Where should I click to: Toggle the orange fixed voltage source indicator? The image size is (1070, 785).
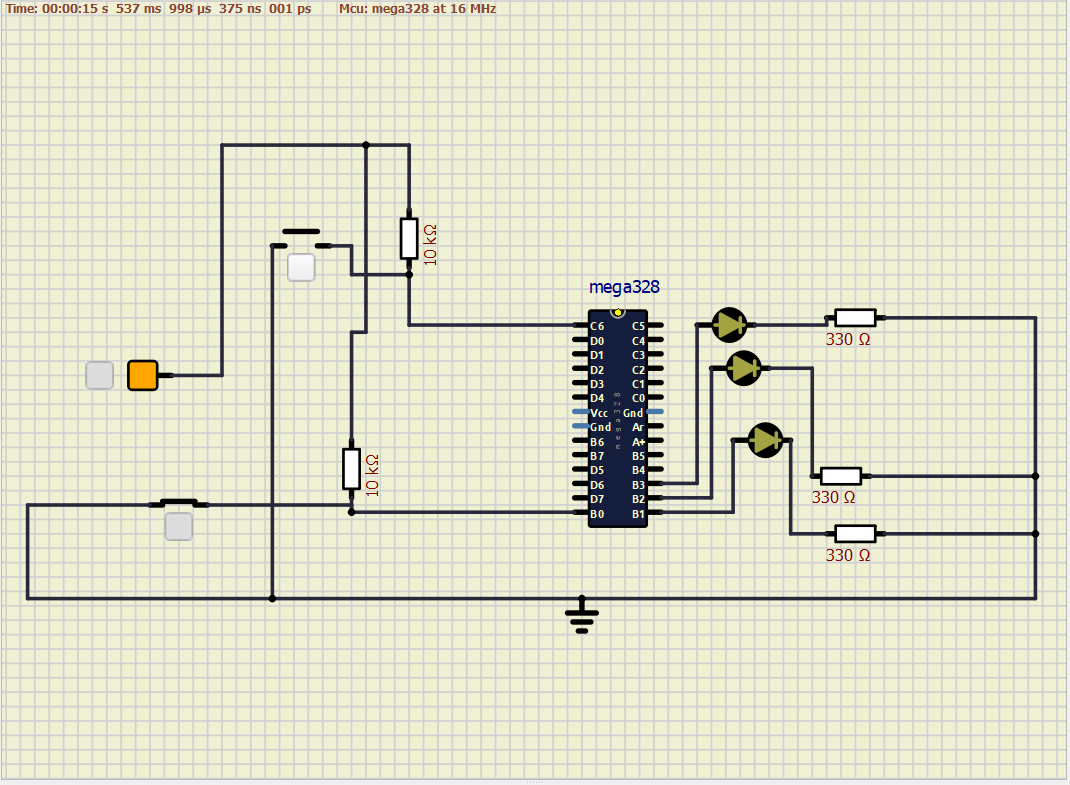click(143, 375)
